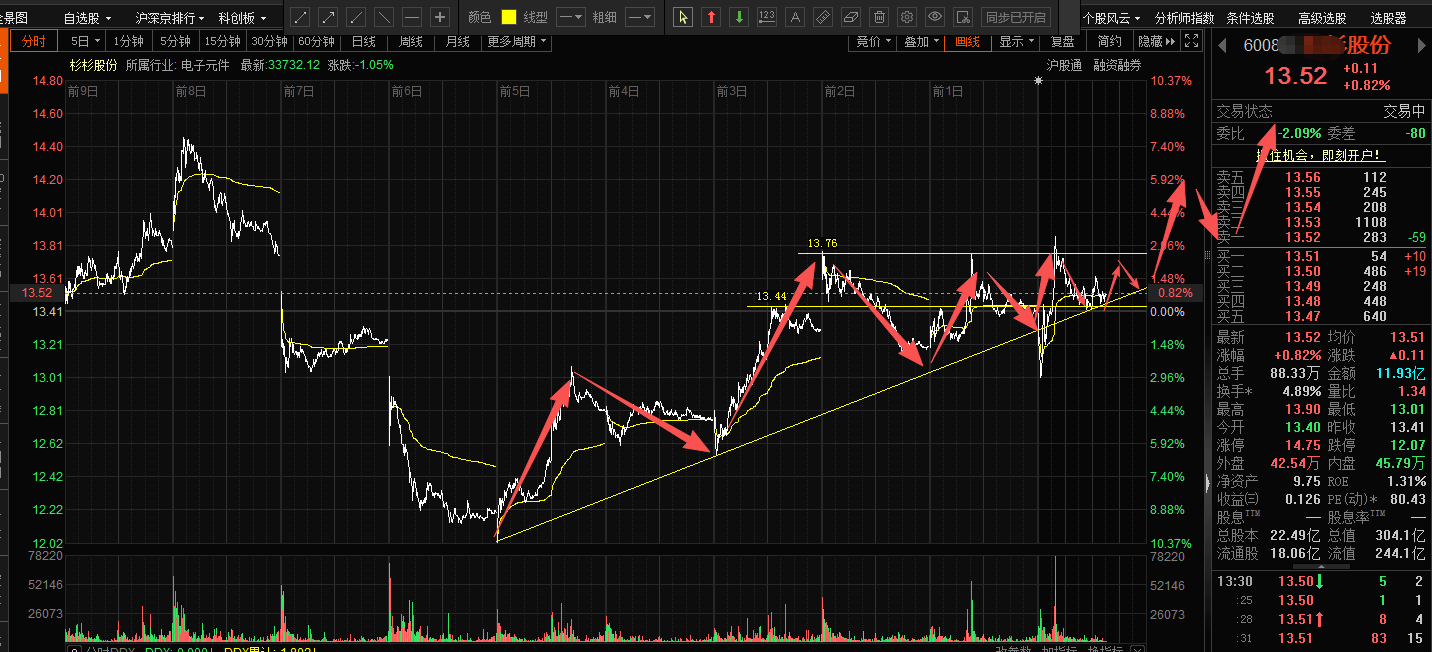Expand the 隐藏 hide panel button
Image resolution: width=1432 pixels, height=652 pixels.
click(x=1155, y=41)
